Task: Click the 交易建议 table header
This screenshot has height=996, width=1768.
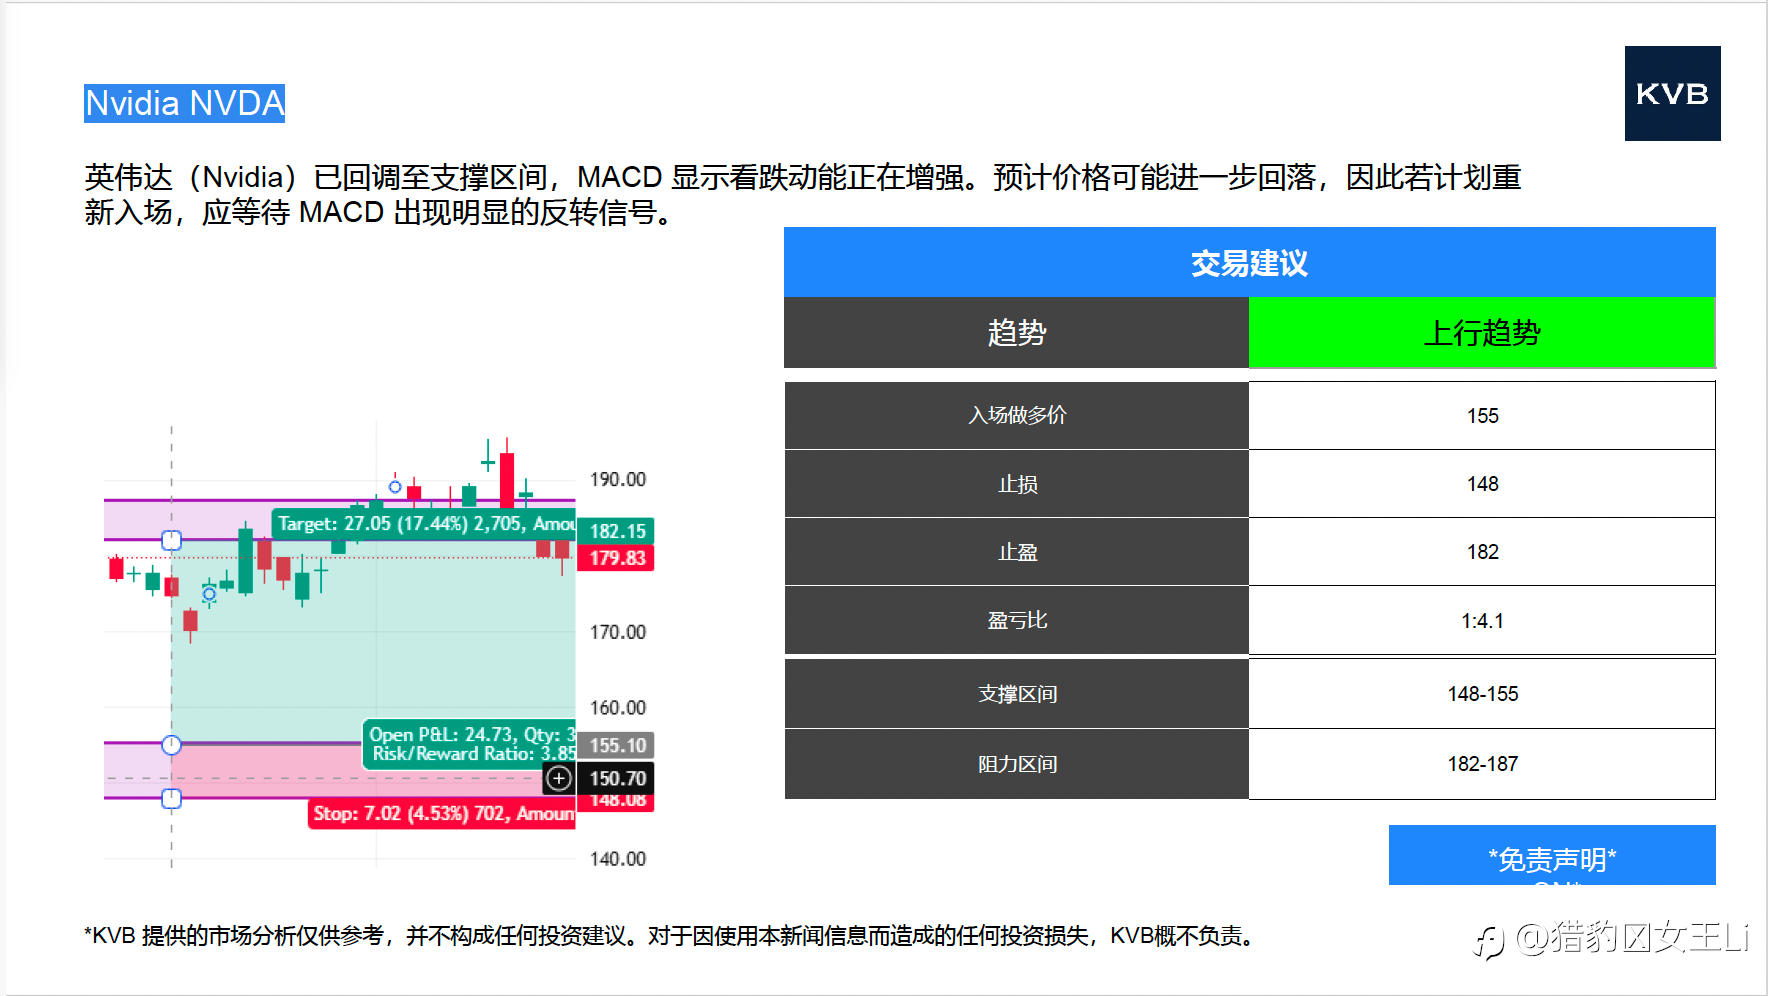Action: click(x=1249, y=262)
